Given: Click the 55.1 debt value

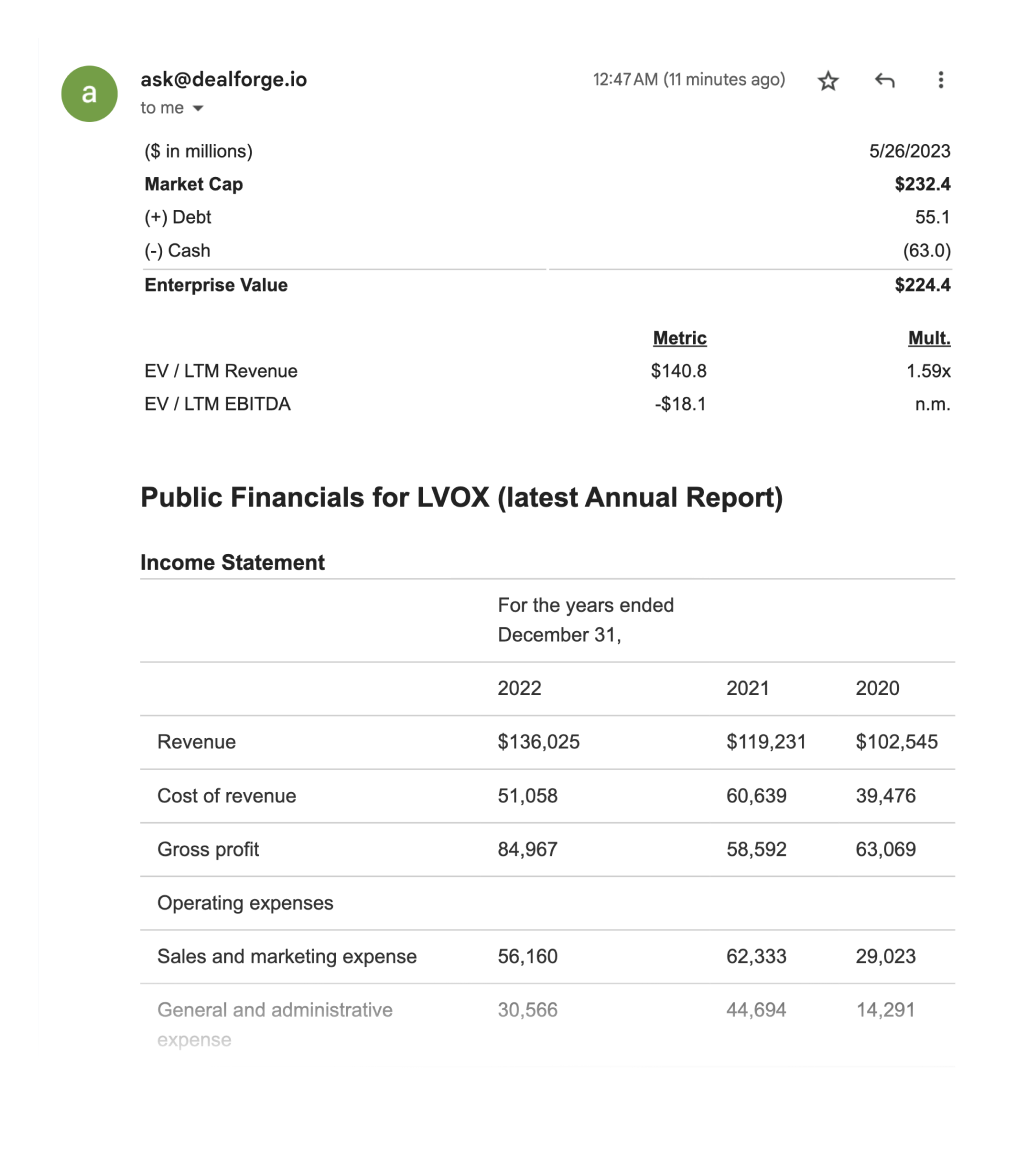Looking at the screenshot, I should tap(932, 217).
